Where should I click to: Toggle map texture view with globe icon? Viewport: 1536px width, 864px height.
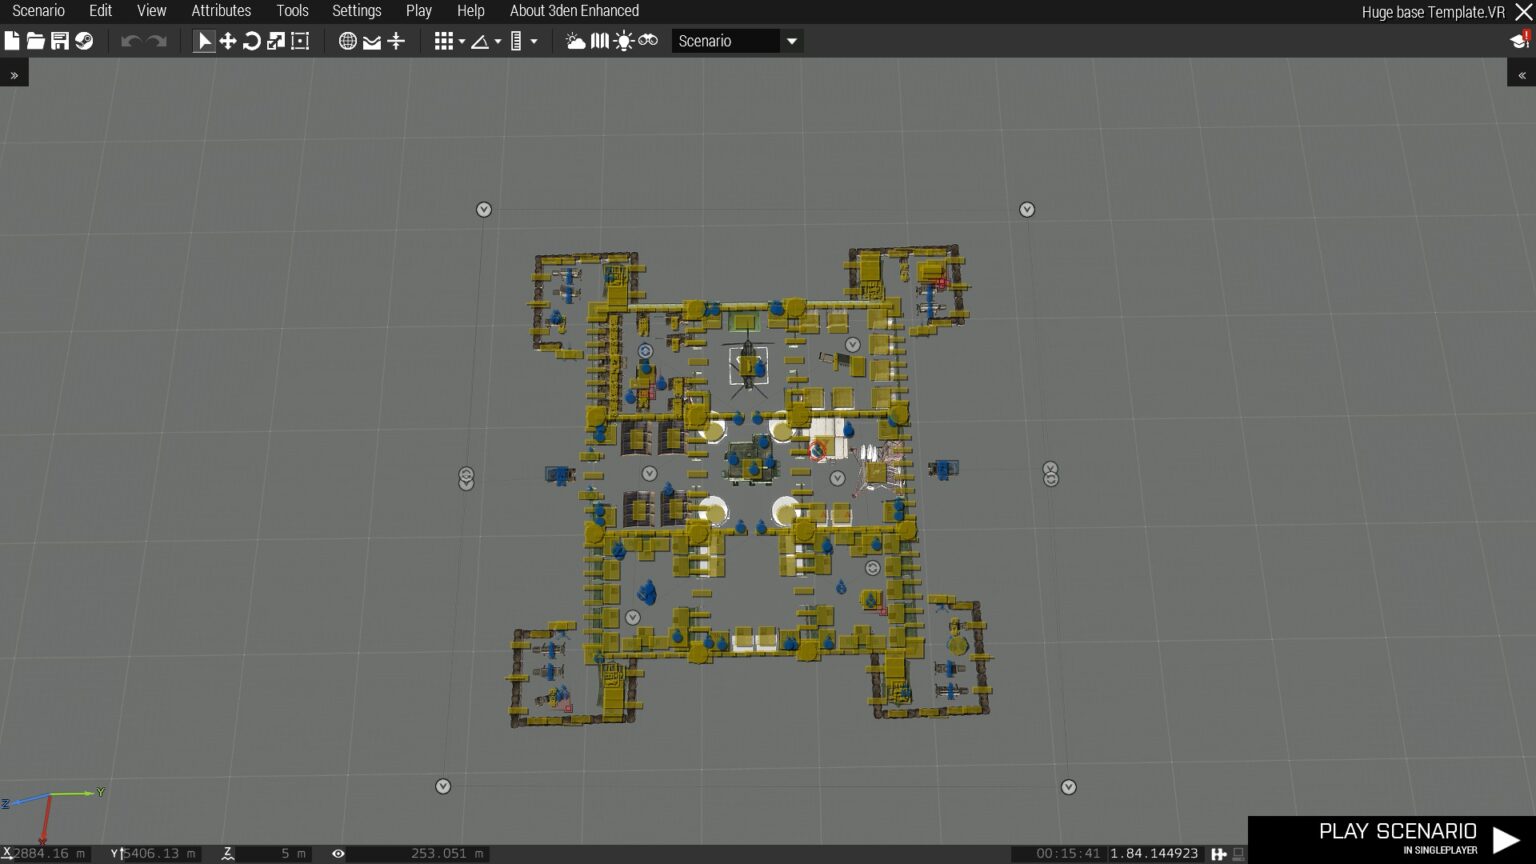tap(346, 41)
